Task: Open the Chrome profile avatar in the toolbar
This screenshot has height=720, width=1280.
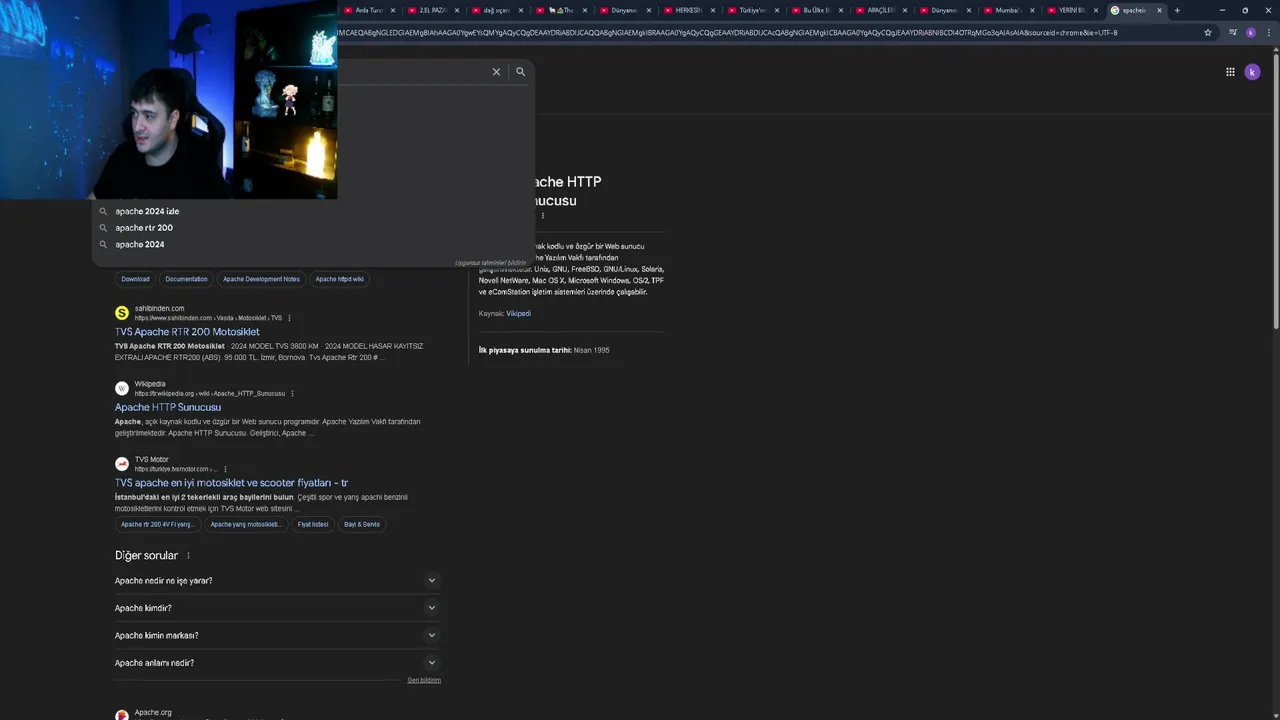Action: (x=1250, y=32)
